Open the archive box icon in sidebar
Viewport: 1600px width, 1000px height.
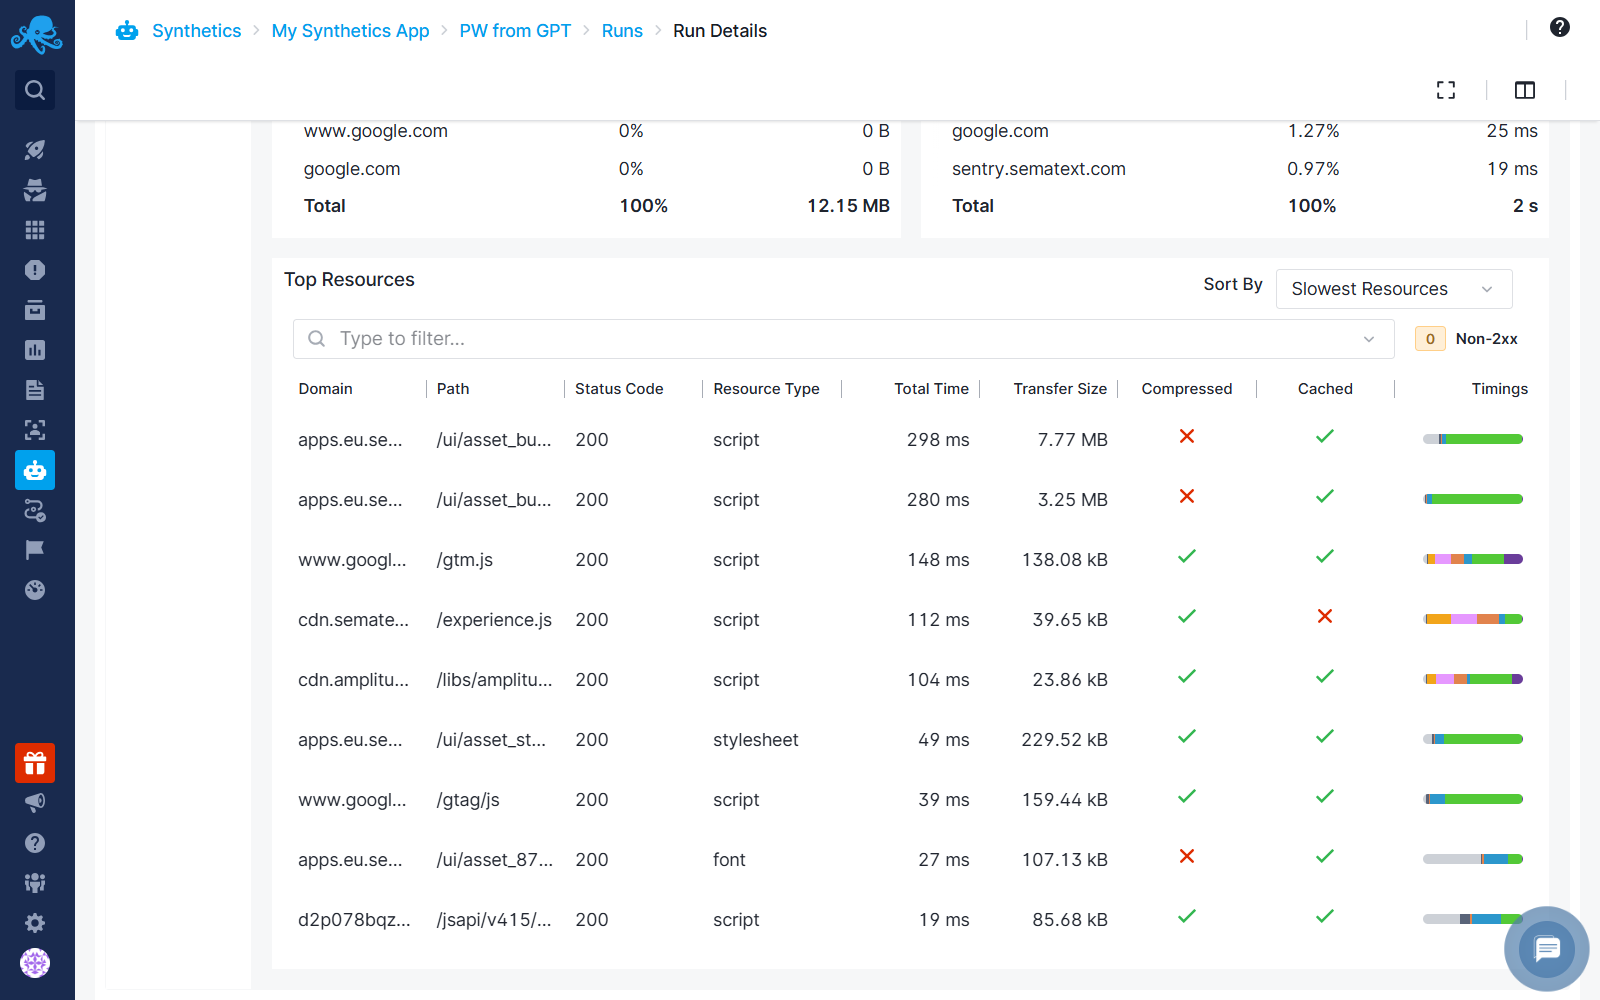pos(35,310)
